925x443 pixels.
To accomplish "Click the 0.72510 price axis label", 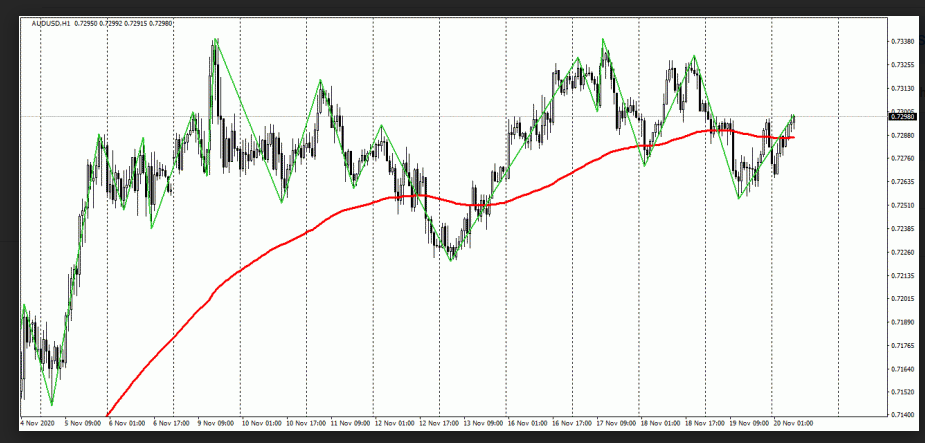I will click(903, 205).
